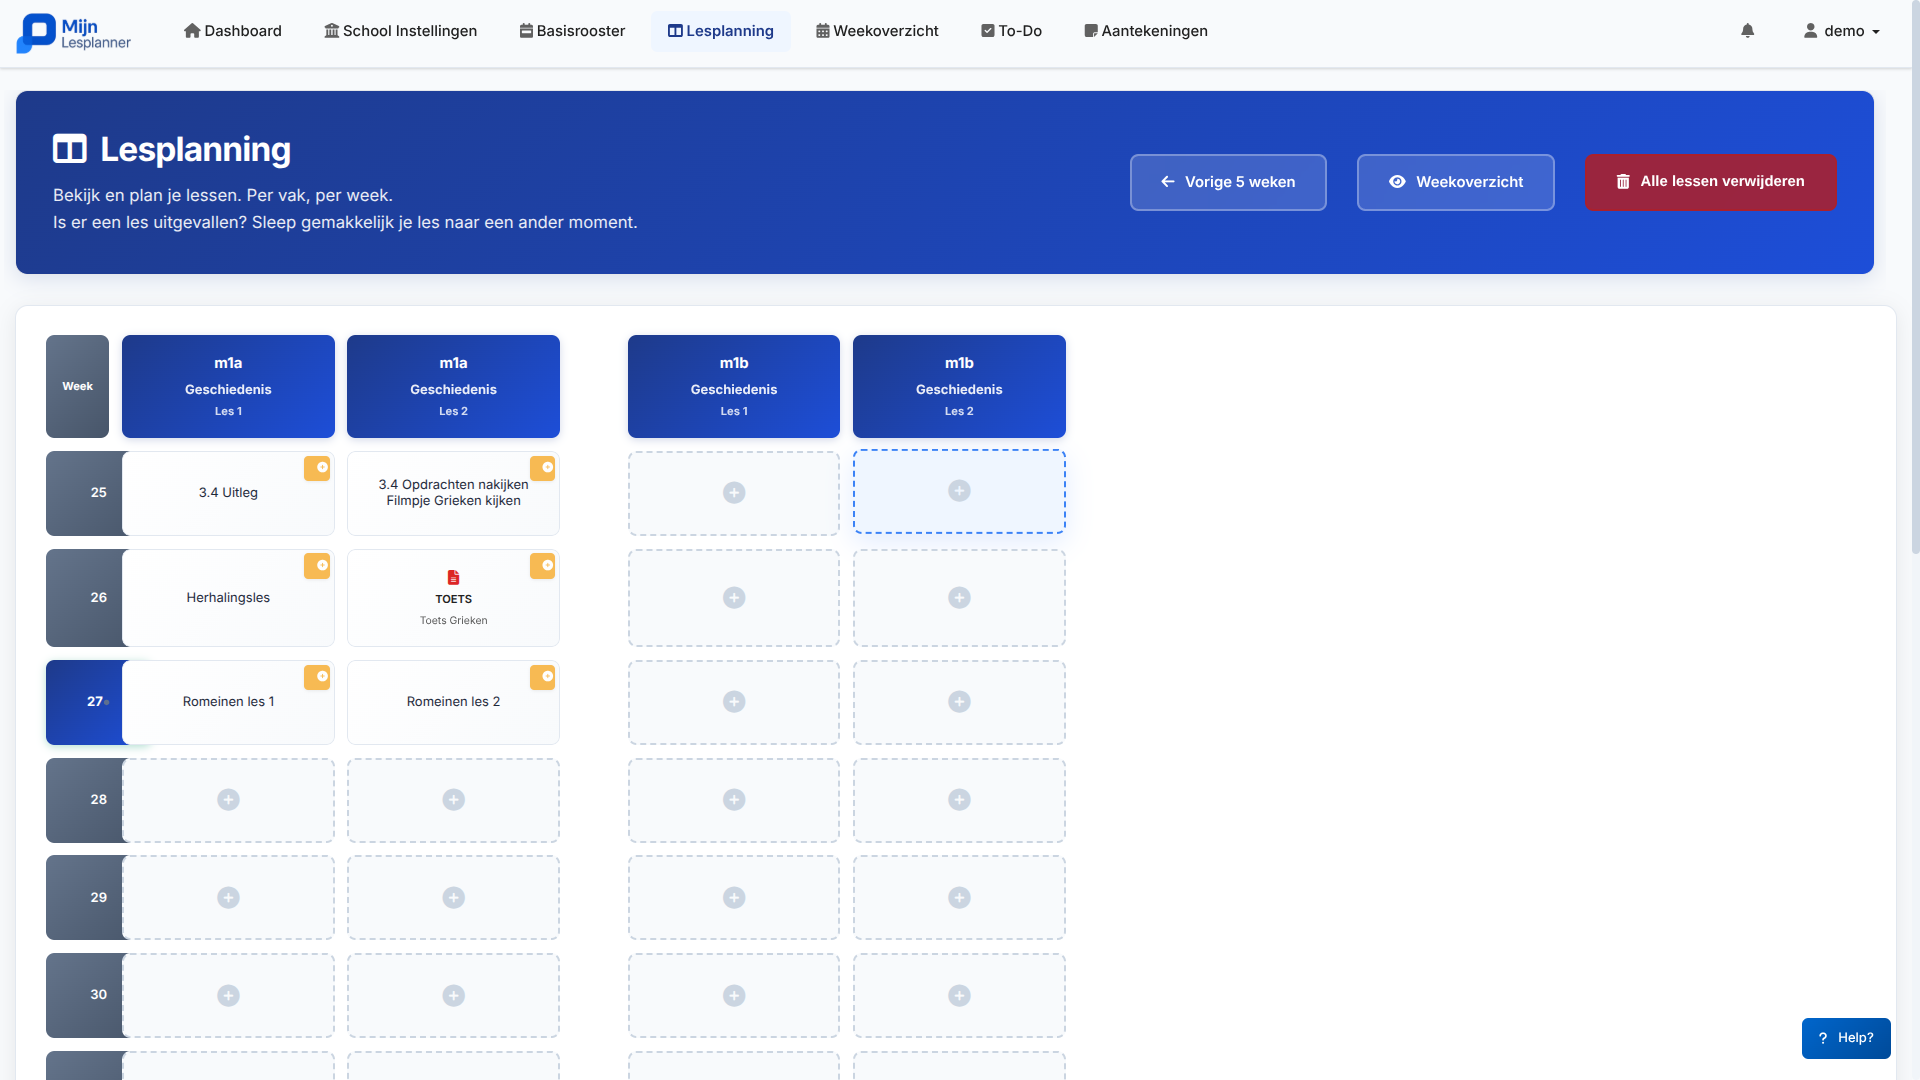The width and height of the screenshot is (1920, 1080).
Task: Click the header Weekoverzicht eye button
Action: pyautogui.click(x=1455, y=182)
